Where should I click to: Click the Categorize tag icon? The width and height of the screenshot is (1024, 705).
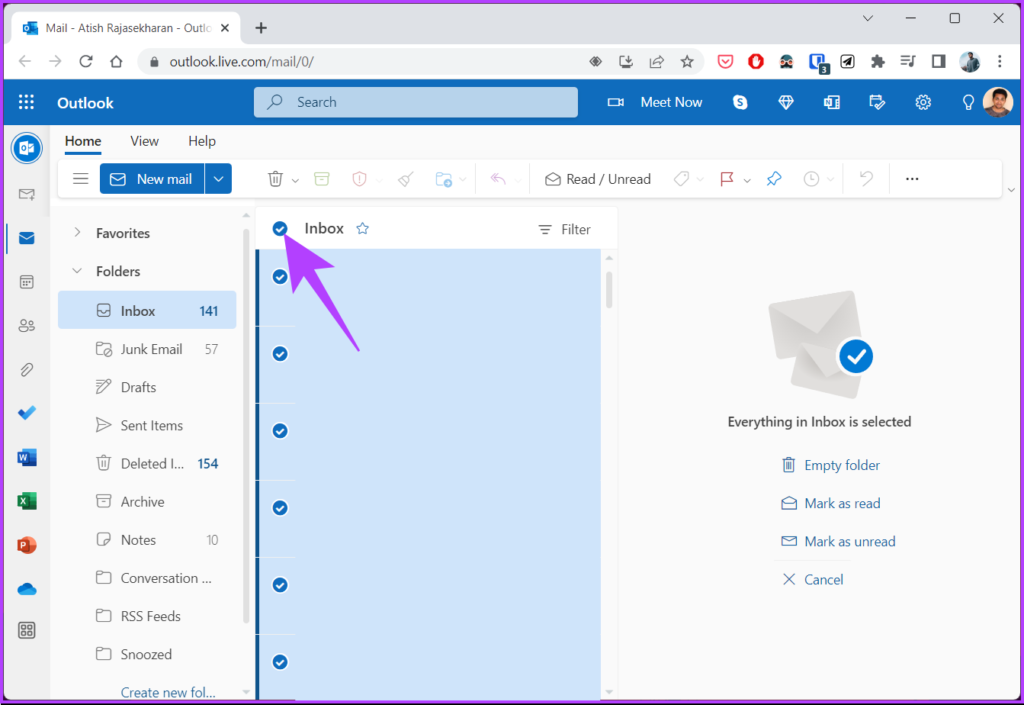click(x=681, y=179)
